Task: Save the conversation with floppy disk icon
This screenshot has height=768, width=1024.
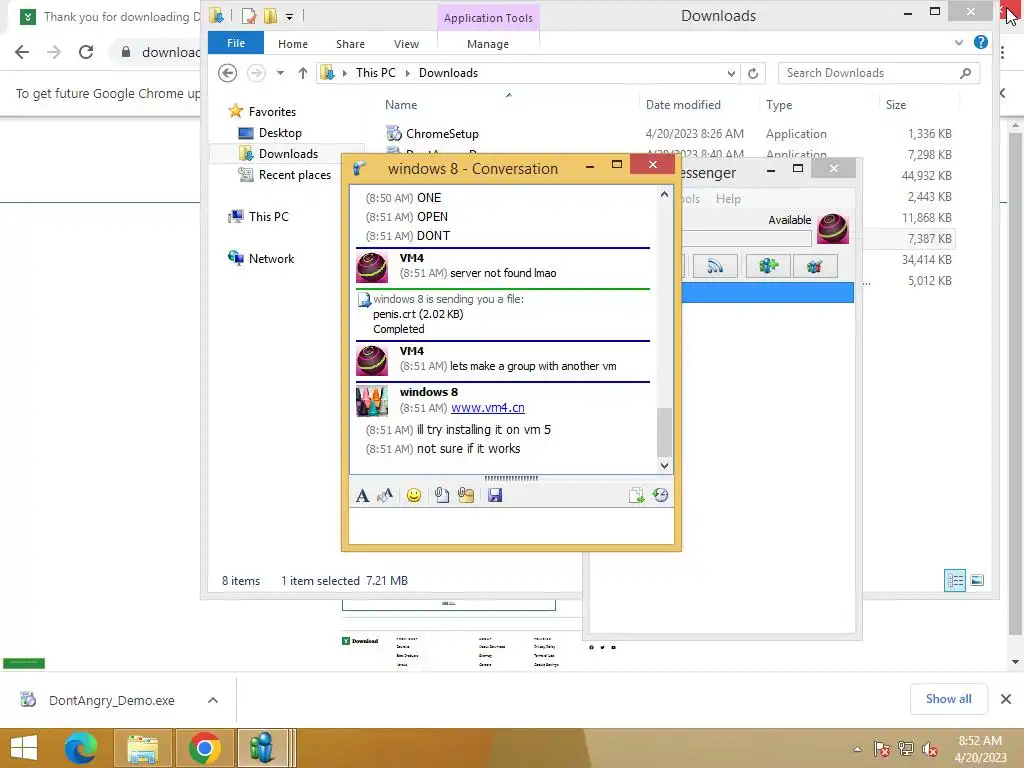Action: [495, 496]
